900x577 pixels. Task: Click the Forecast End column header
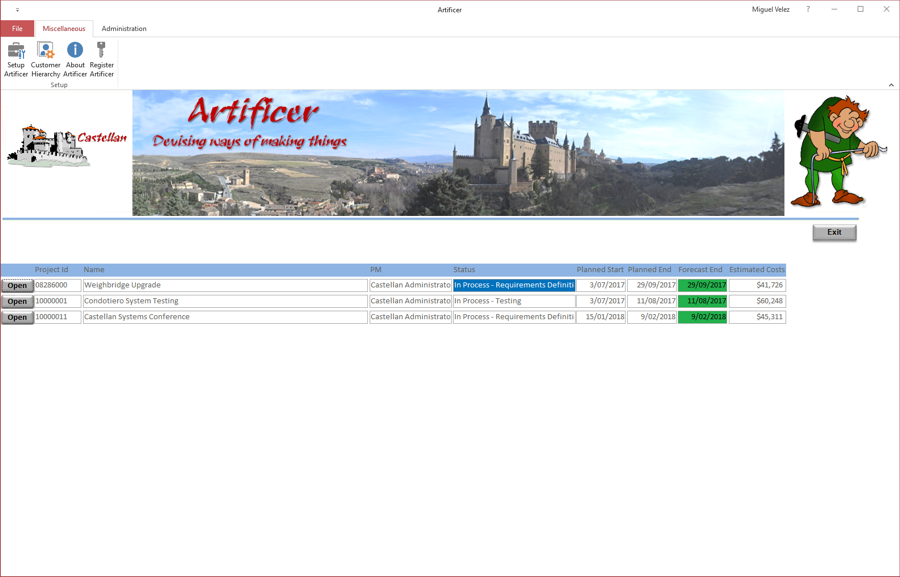point(700,269)
